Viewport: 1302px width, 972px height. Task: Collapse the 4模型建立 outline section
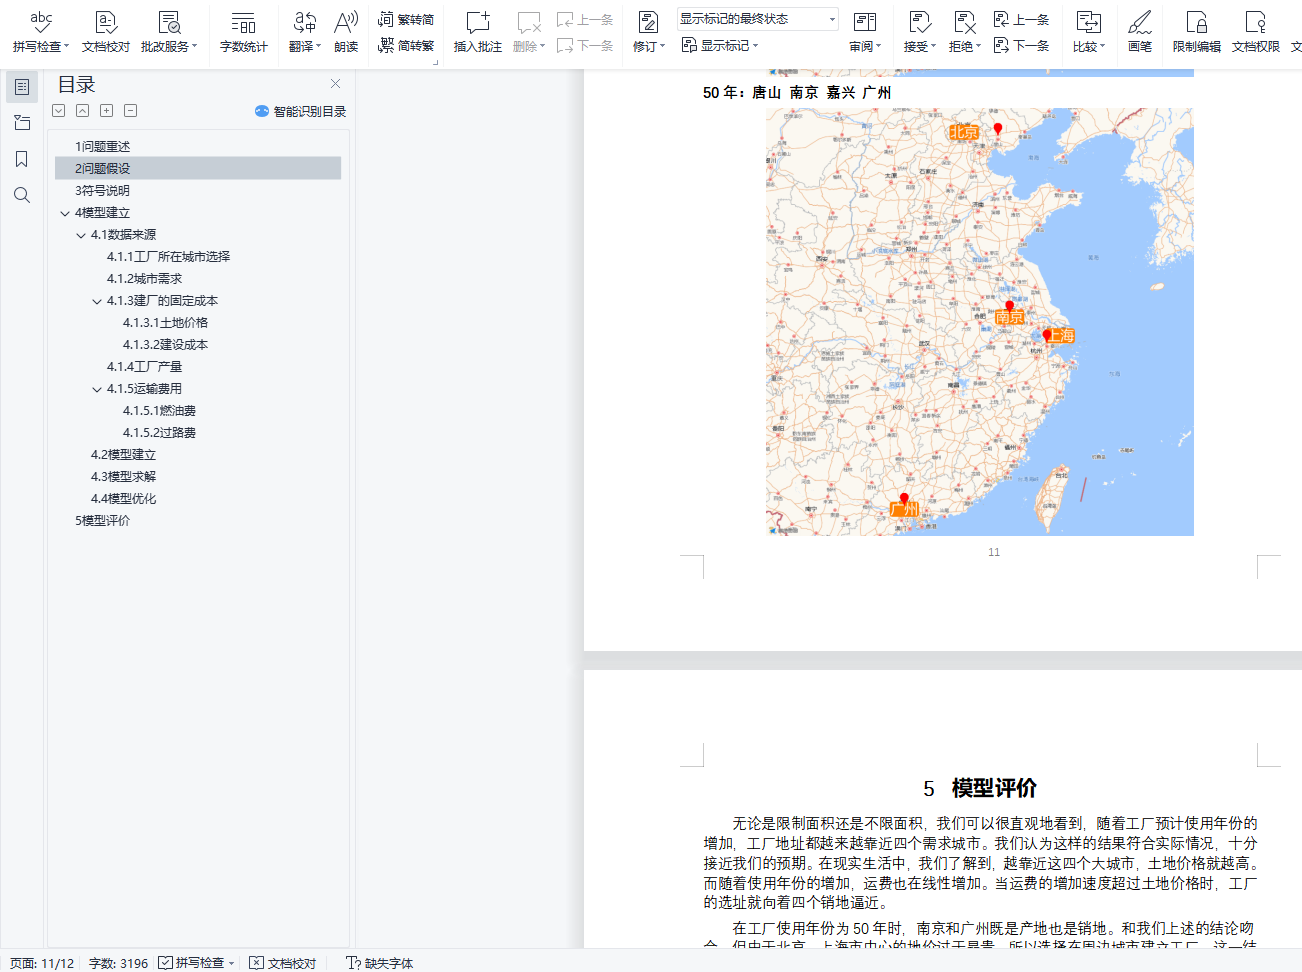[65, 213]
